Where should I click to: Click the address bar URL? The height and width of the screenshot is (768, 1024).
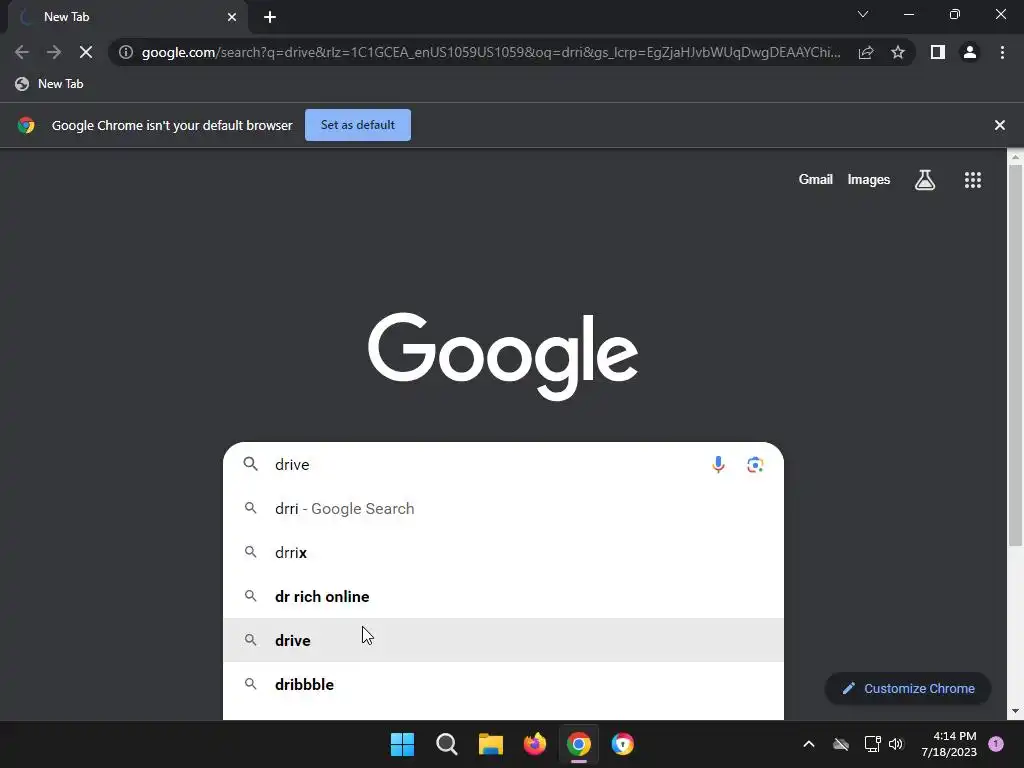pyautogui.click(x=490, y=52)
